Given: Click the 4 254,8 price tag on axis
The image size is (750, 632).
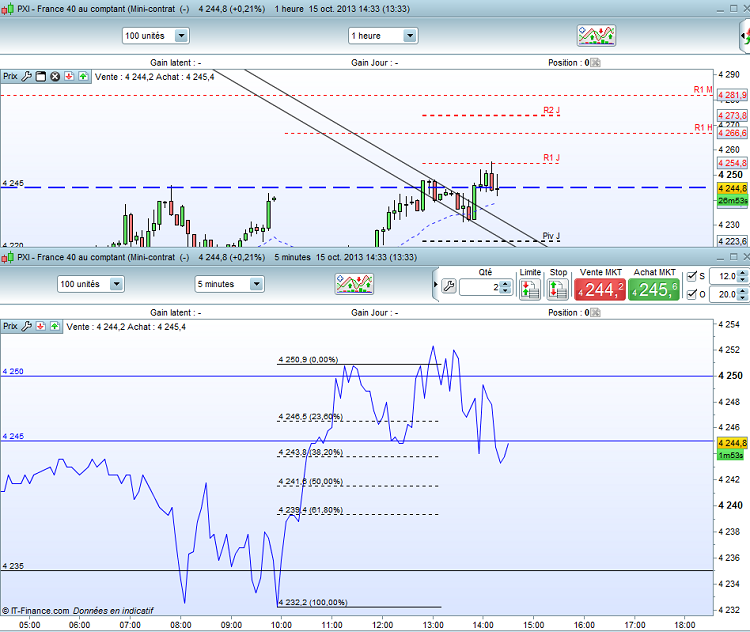Looking at the screenshot, I should (732, 163).
